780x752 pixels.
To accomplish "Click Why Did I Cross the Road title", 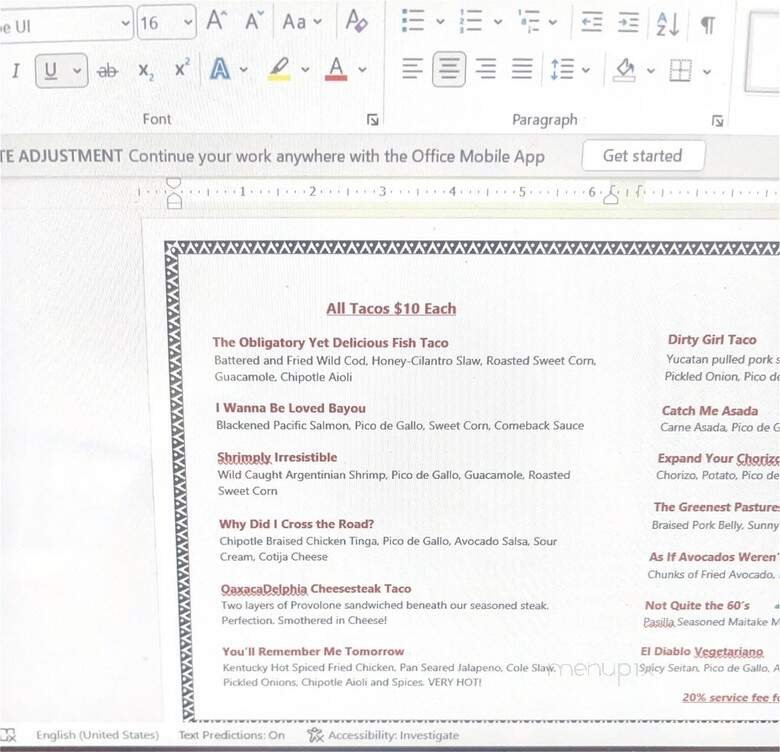I will [x=296, y=524].
